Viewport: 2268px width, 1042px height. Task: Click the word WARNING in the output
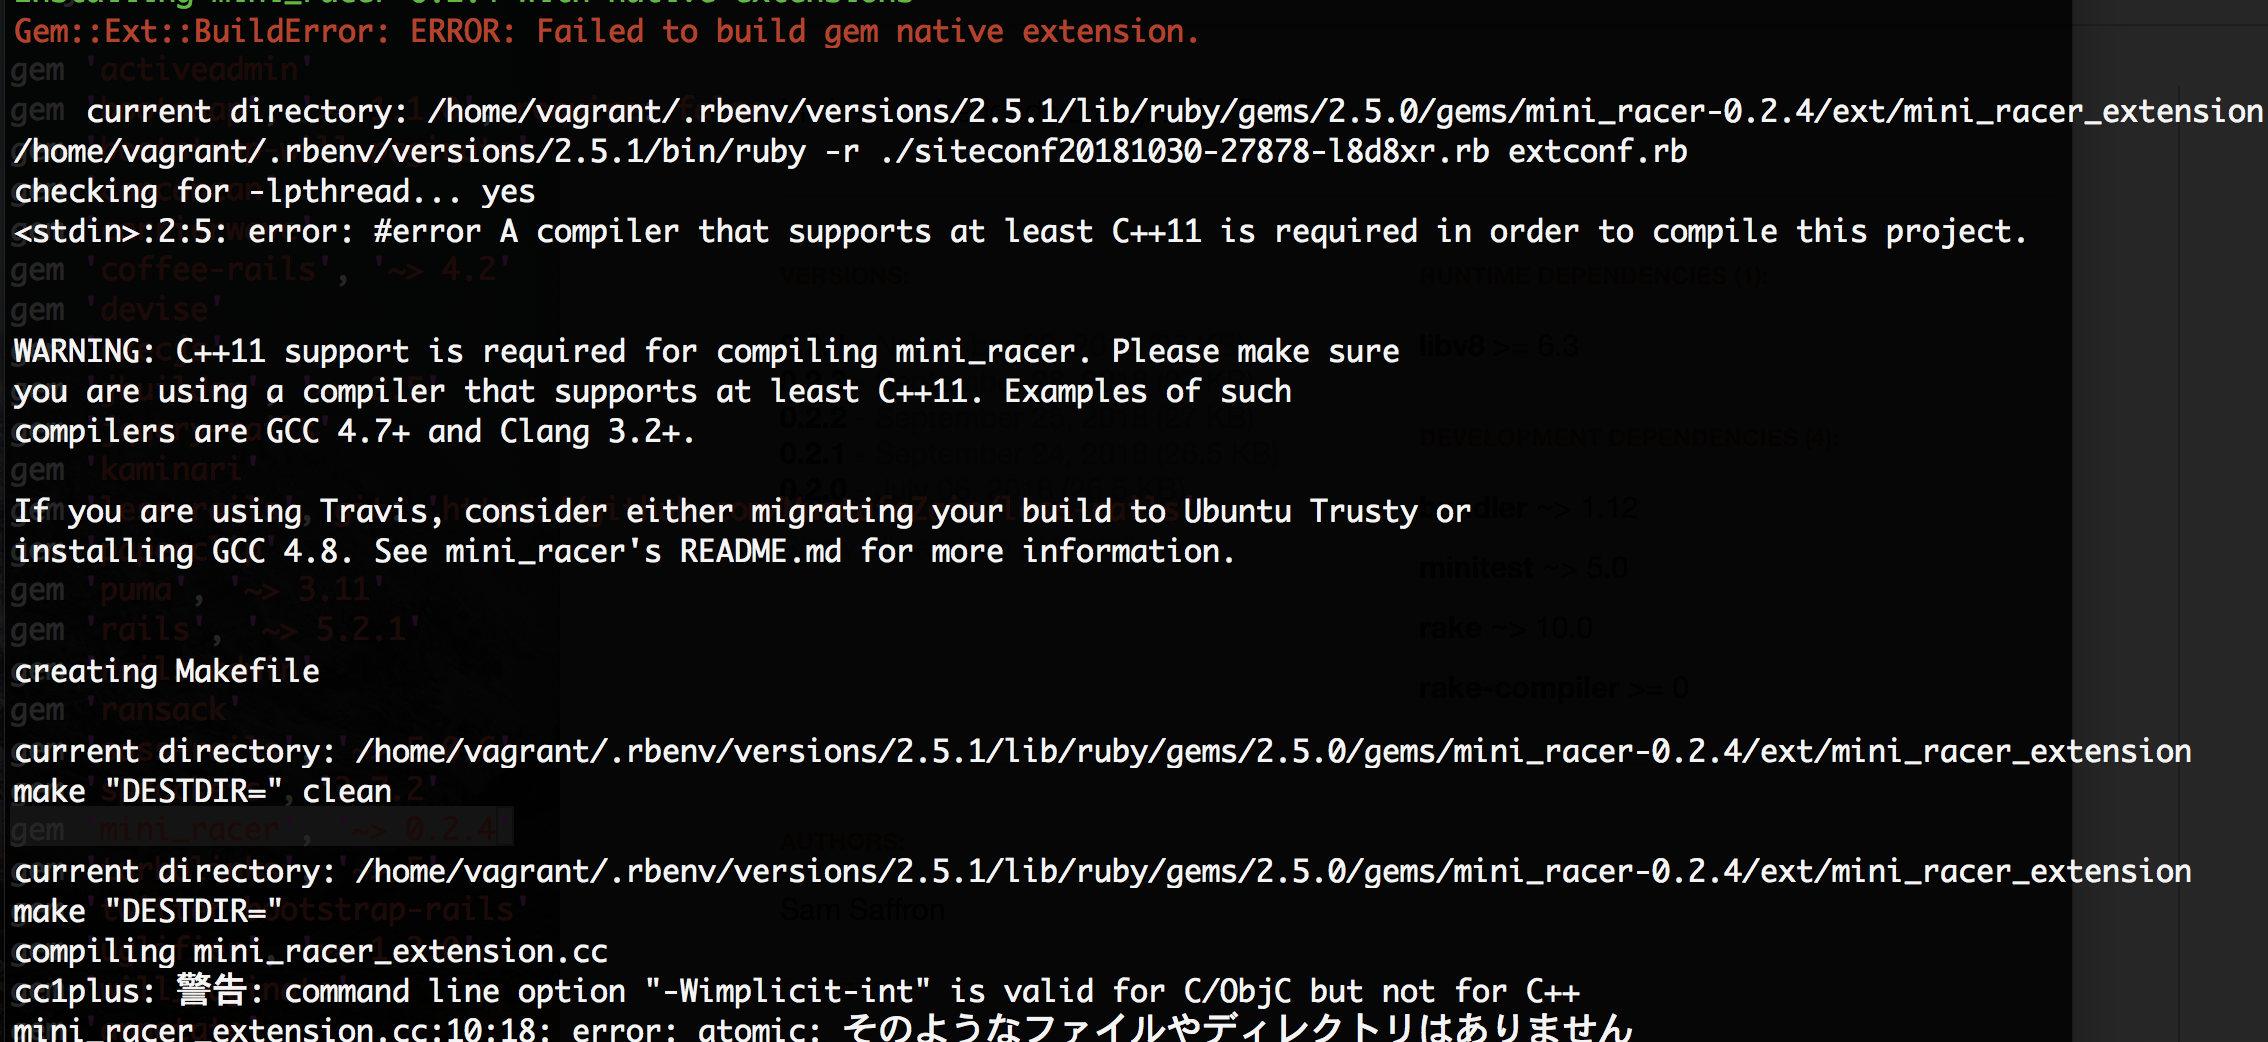[x=84, y=352]
